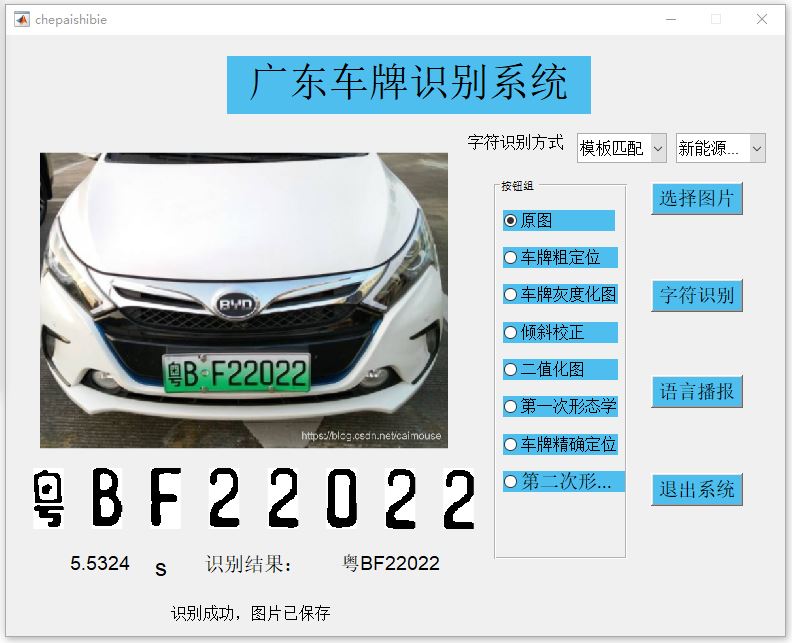Click the 识别结果 label

(x=249, y=564)
